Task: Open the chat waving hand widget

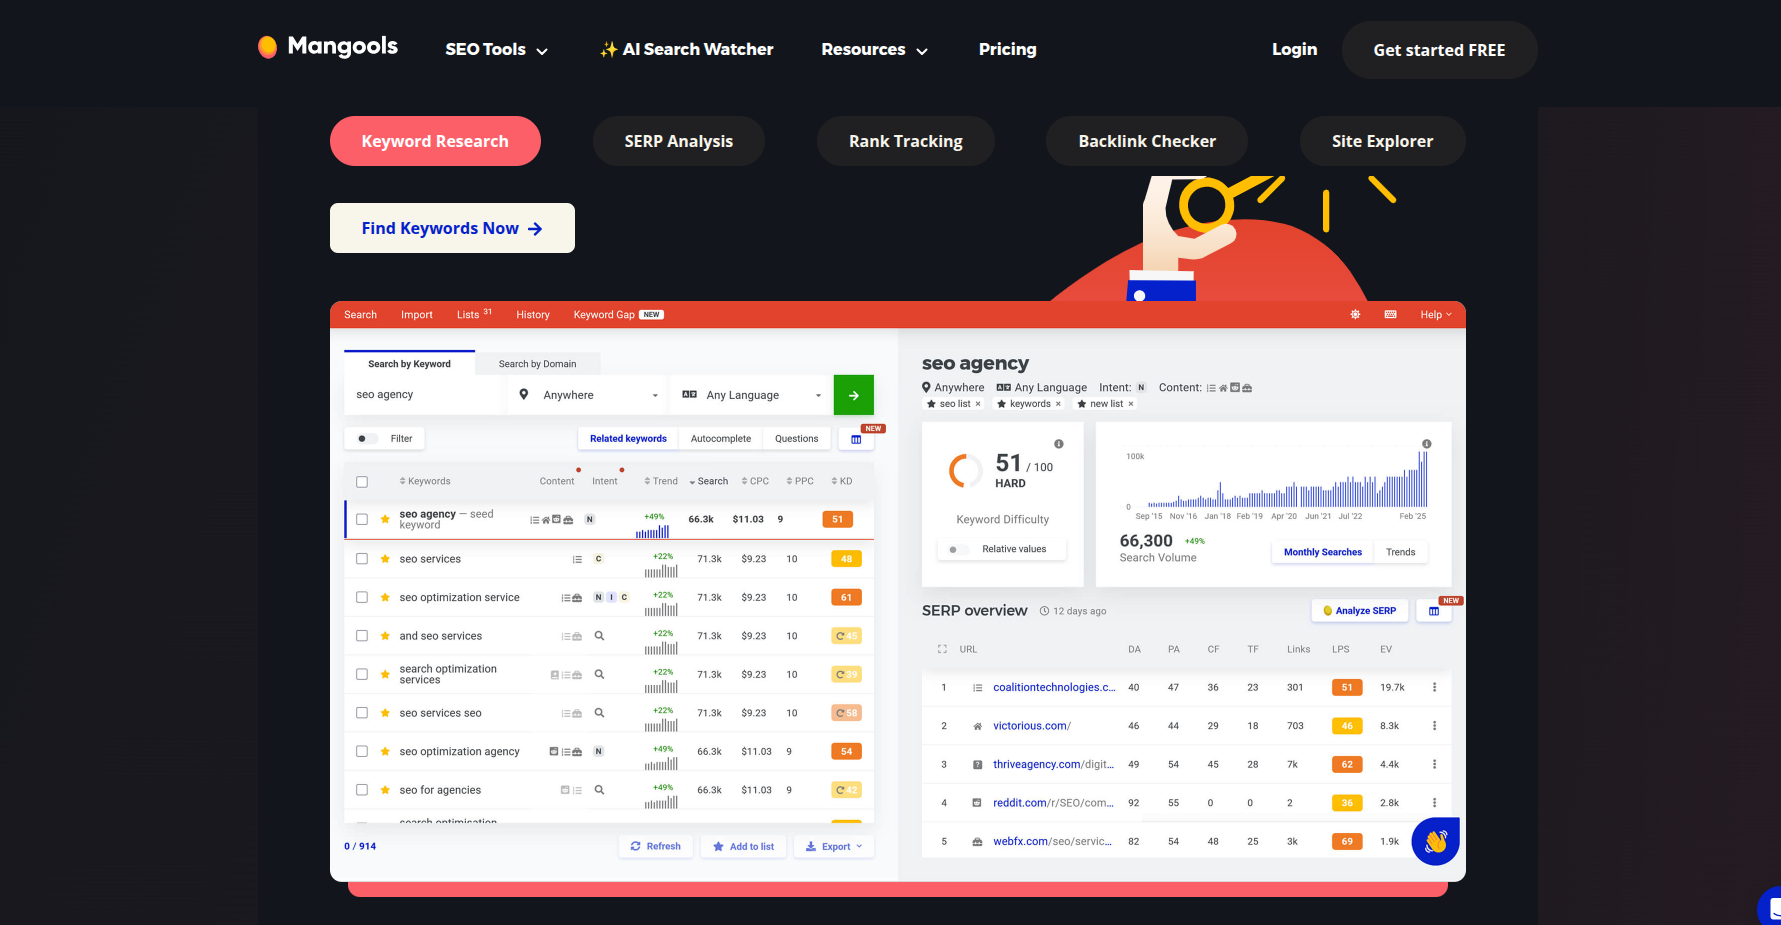Action: coord(1436,841)
